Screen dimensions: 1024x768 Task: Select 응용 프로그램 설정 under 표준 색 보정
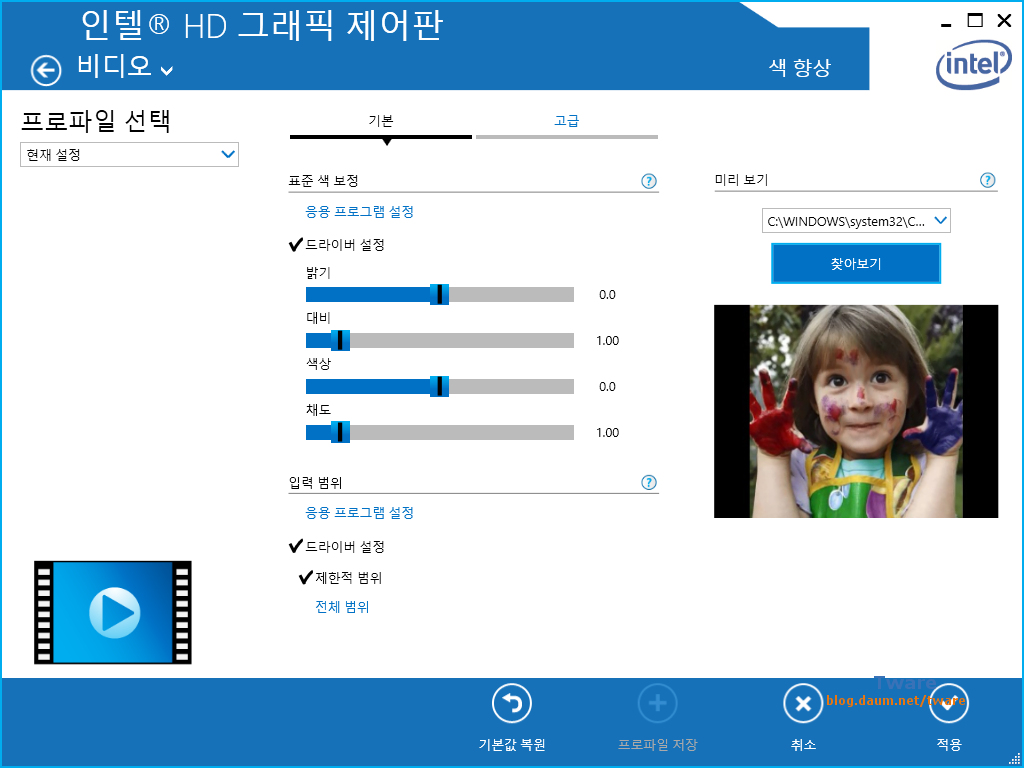pyautogui.click(x=360, y=212)
